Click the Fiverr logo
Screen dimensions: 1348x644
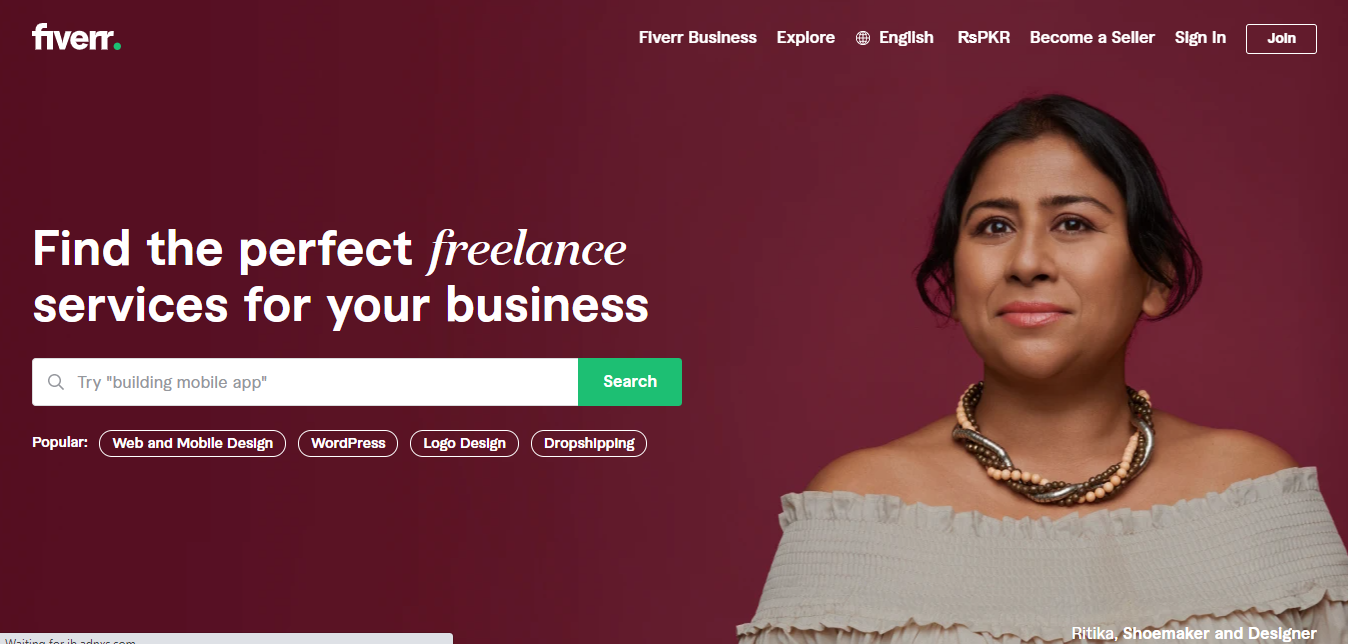pyautogui.click(x=77, y=38)
